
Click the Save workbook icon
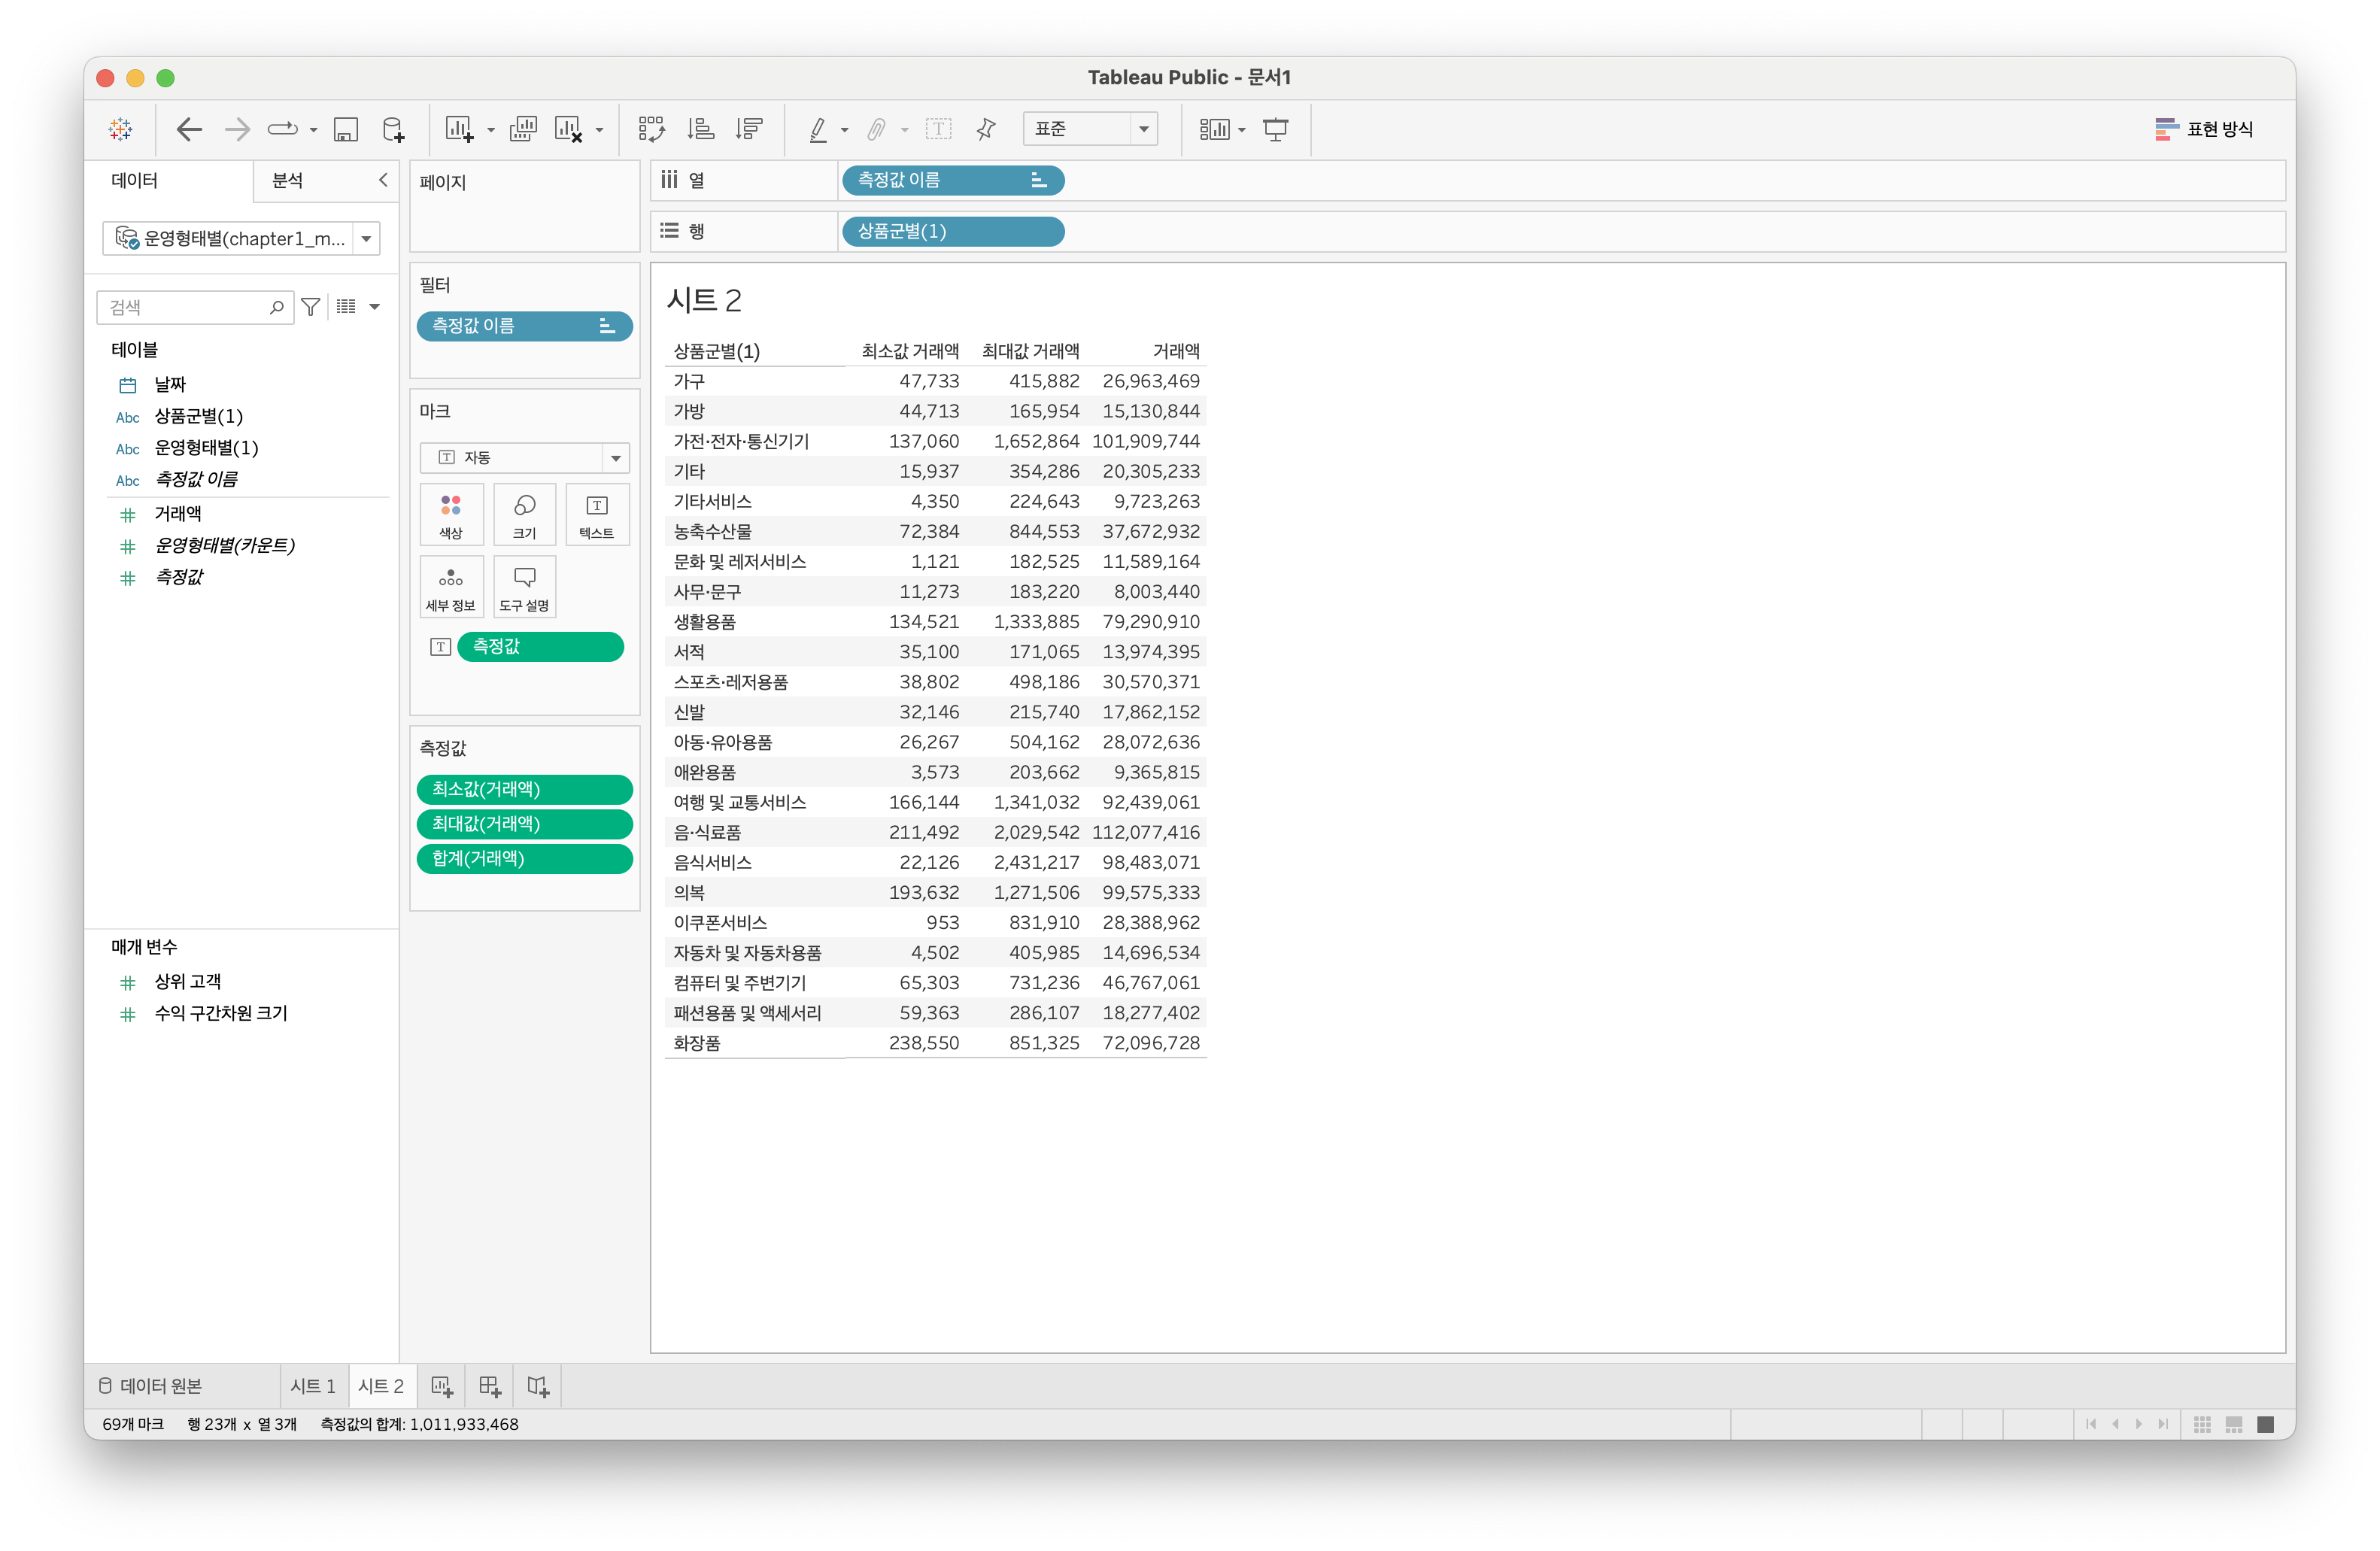pos(346,129)
